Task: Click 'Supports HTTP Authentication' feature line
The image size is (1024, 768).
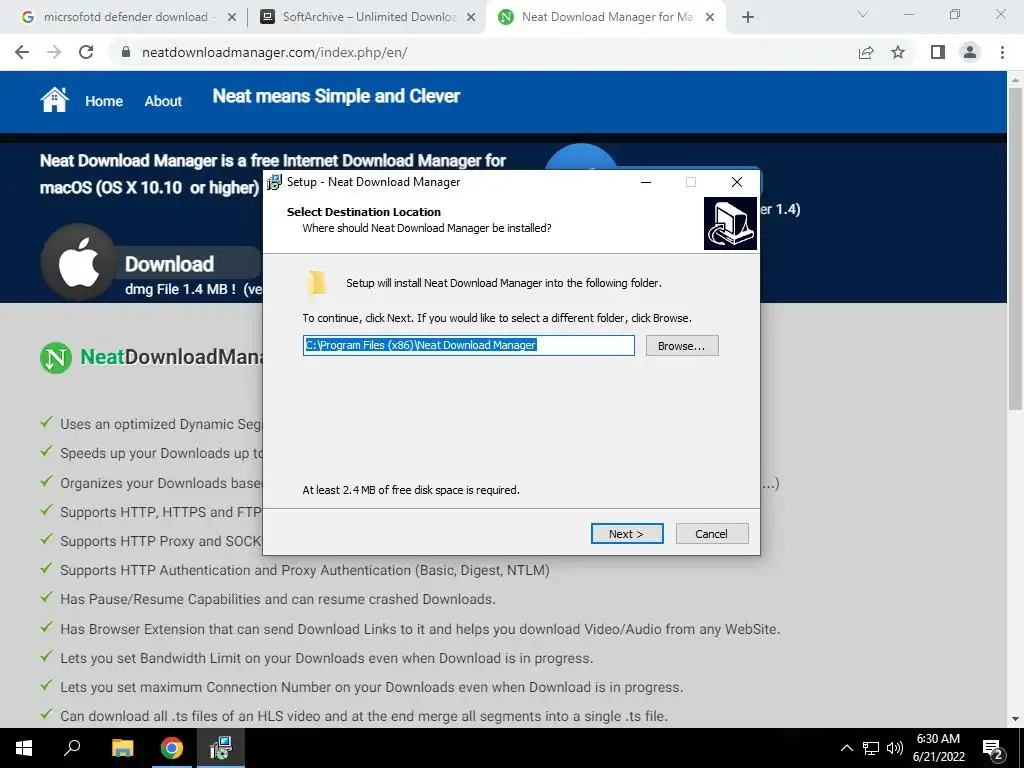Action: click(304, 570)
